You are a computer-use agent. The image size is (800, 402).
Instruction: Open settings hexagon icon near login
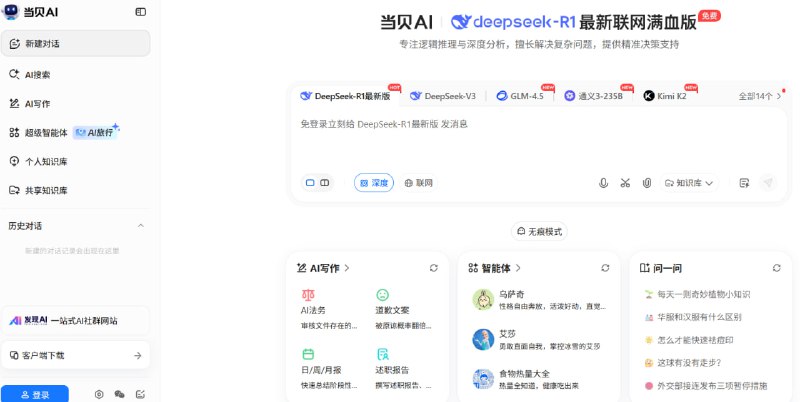tap(99, 394)
